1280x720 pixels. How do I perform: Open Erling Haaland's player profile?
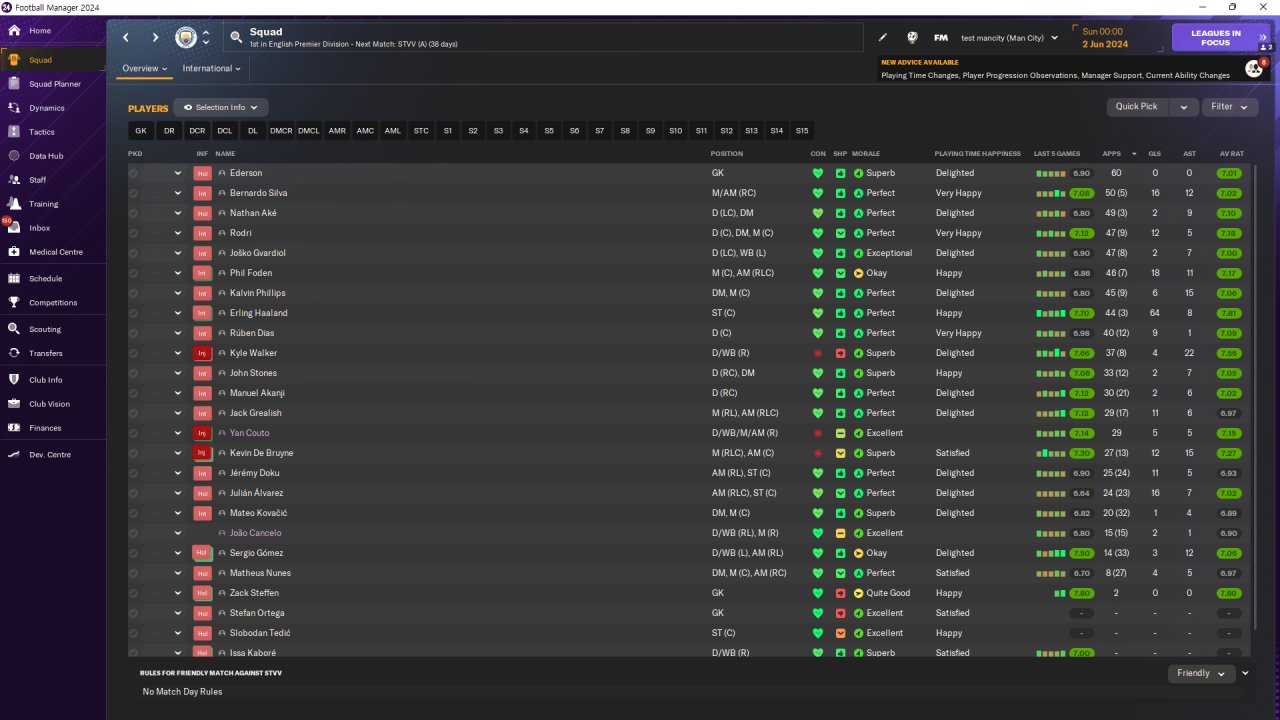click(258, 313)
